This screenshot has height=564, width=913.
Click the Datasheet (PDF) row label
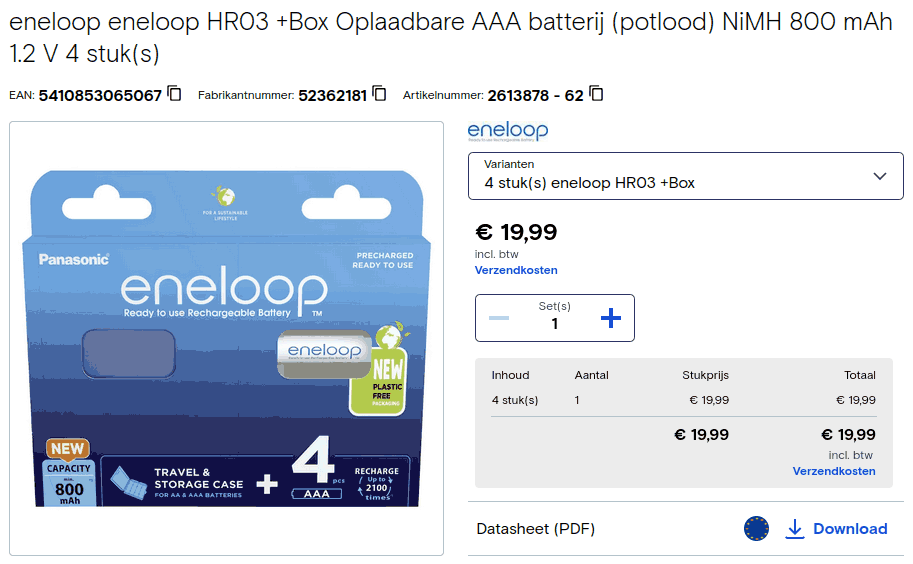pyautogui.click(x=536, y=529)
